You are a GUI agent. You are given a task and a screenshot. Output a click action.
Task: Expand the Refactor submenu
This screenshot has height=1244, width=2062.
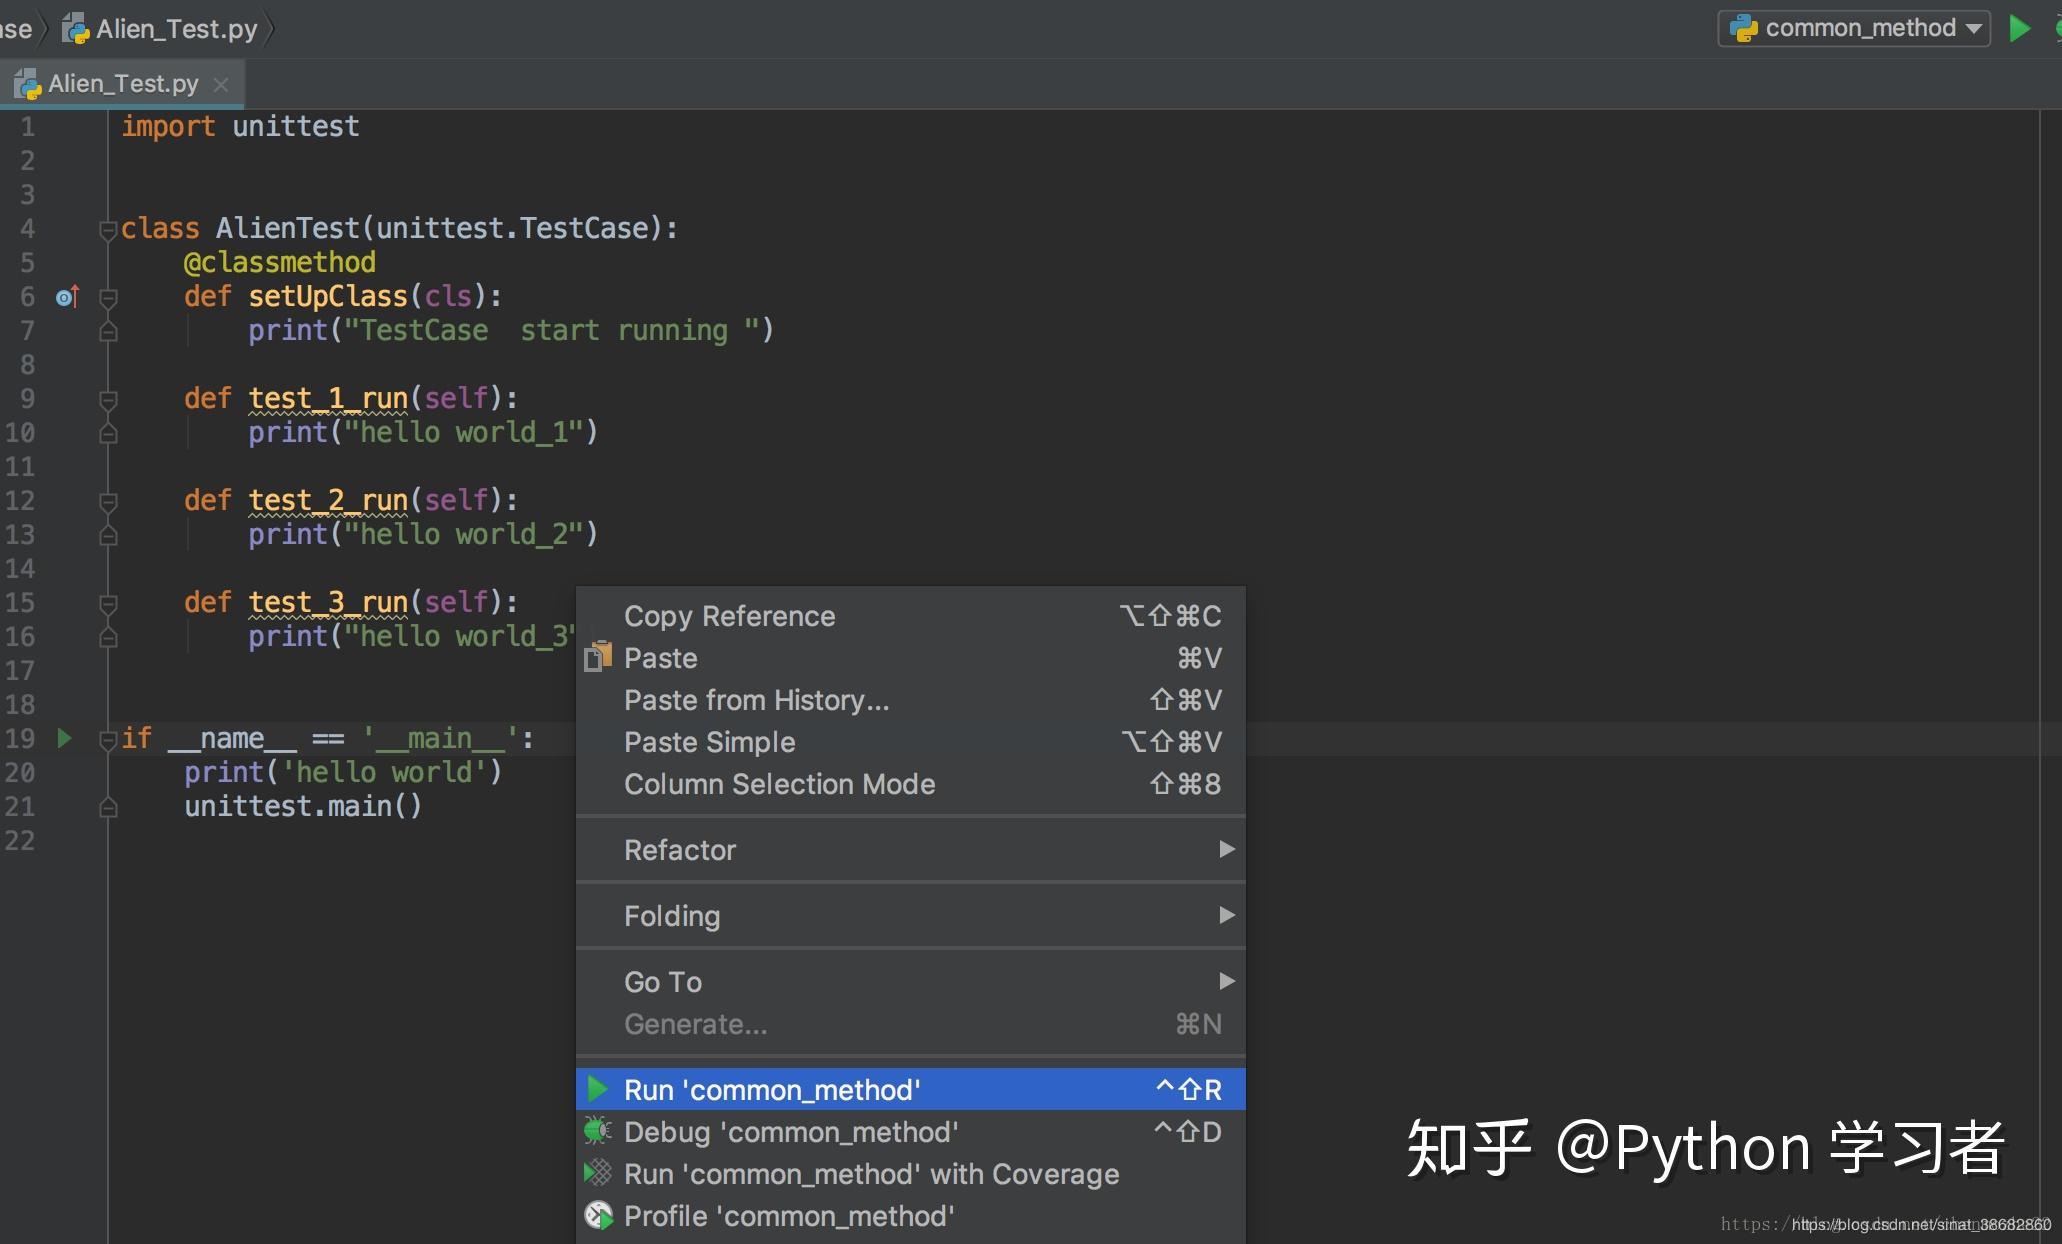[x=679, y=849]
